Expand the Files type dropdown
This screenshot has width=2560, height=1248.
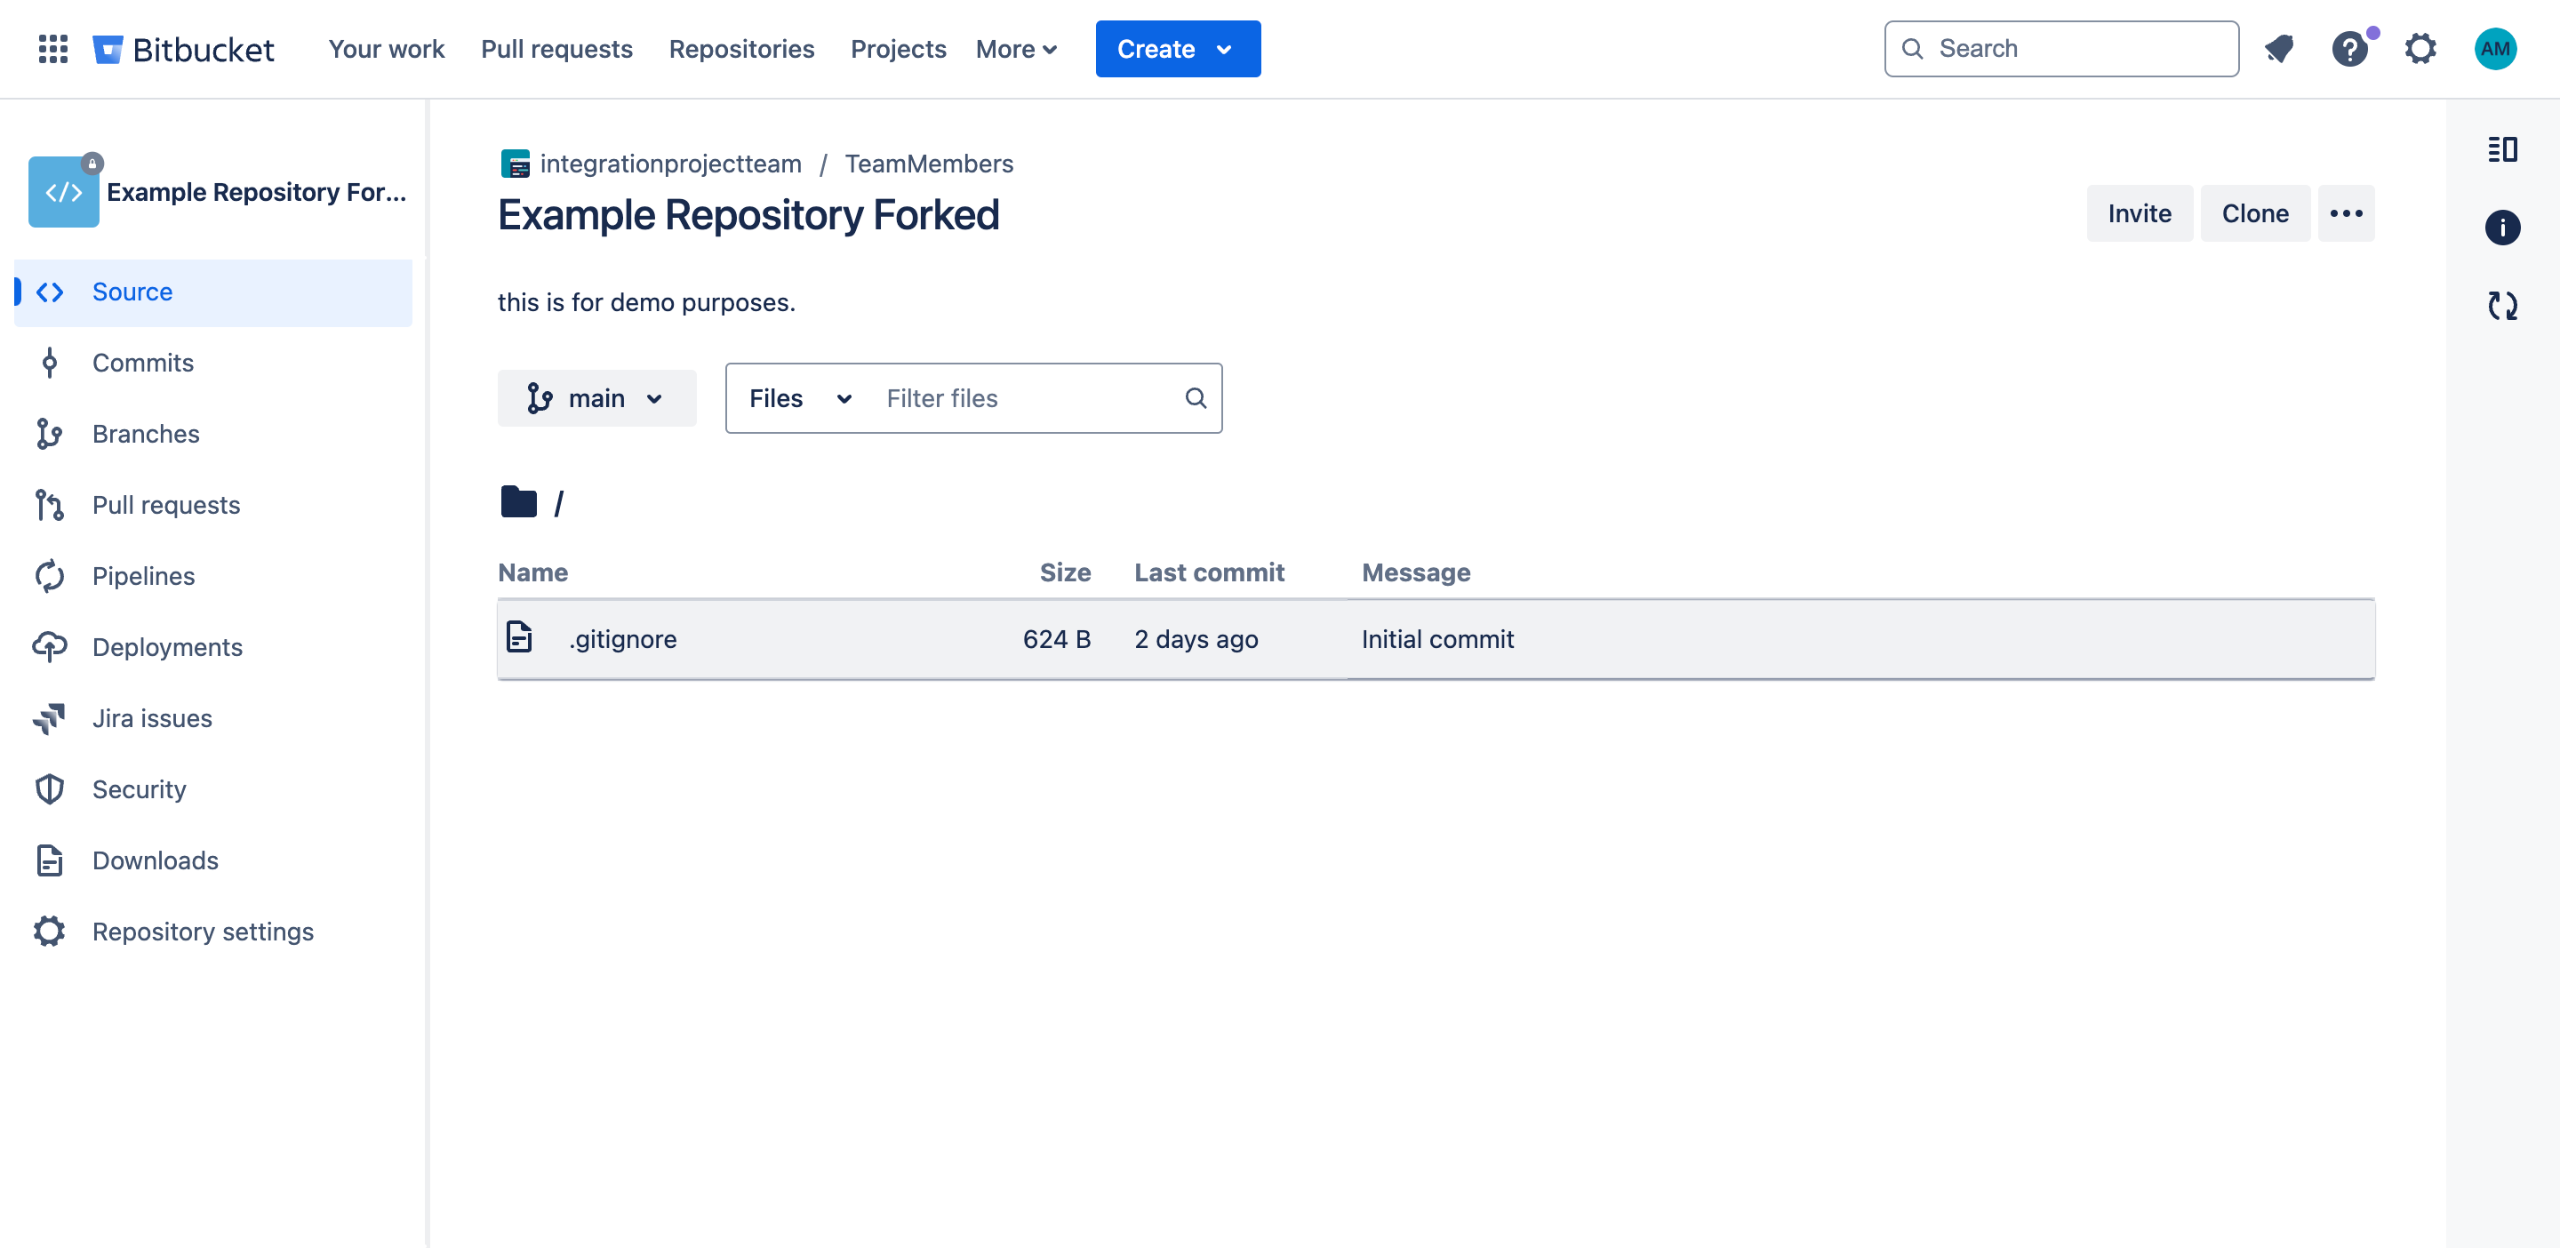pyautogui.click(x=801, y=398)
